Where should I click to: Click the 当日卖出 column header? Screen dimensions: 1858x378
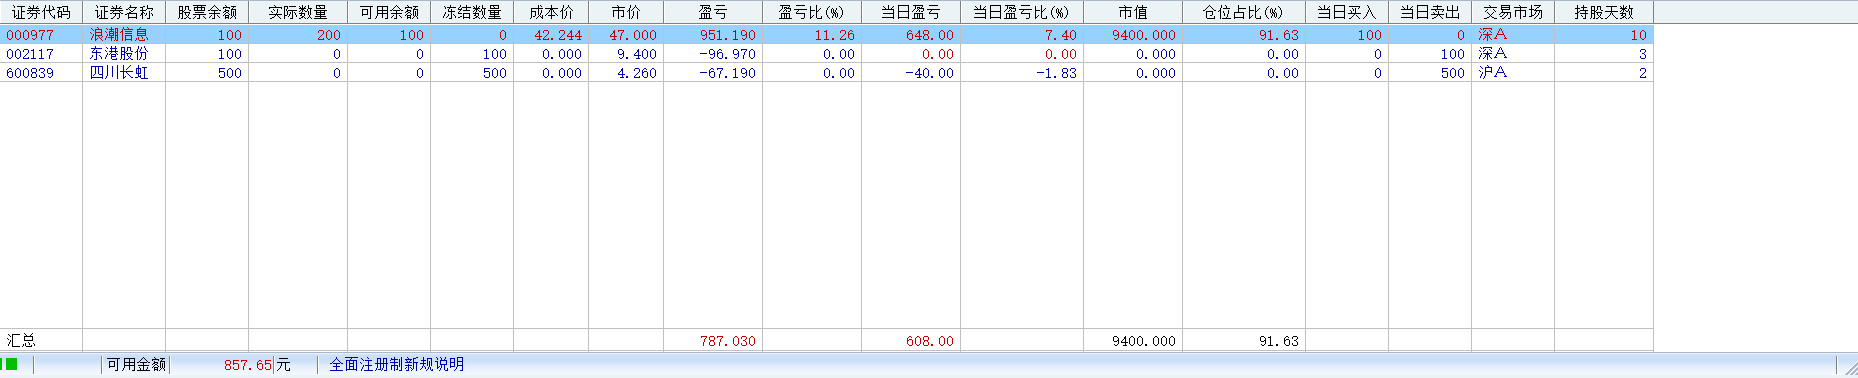pyautogui.click(x=1430, y=12)
